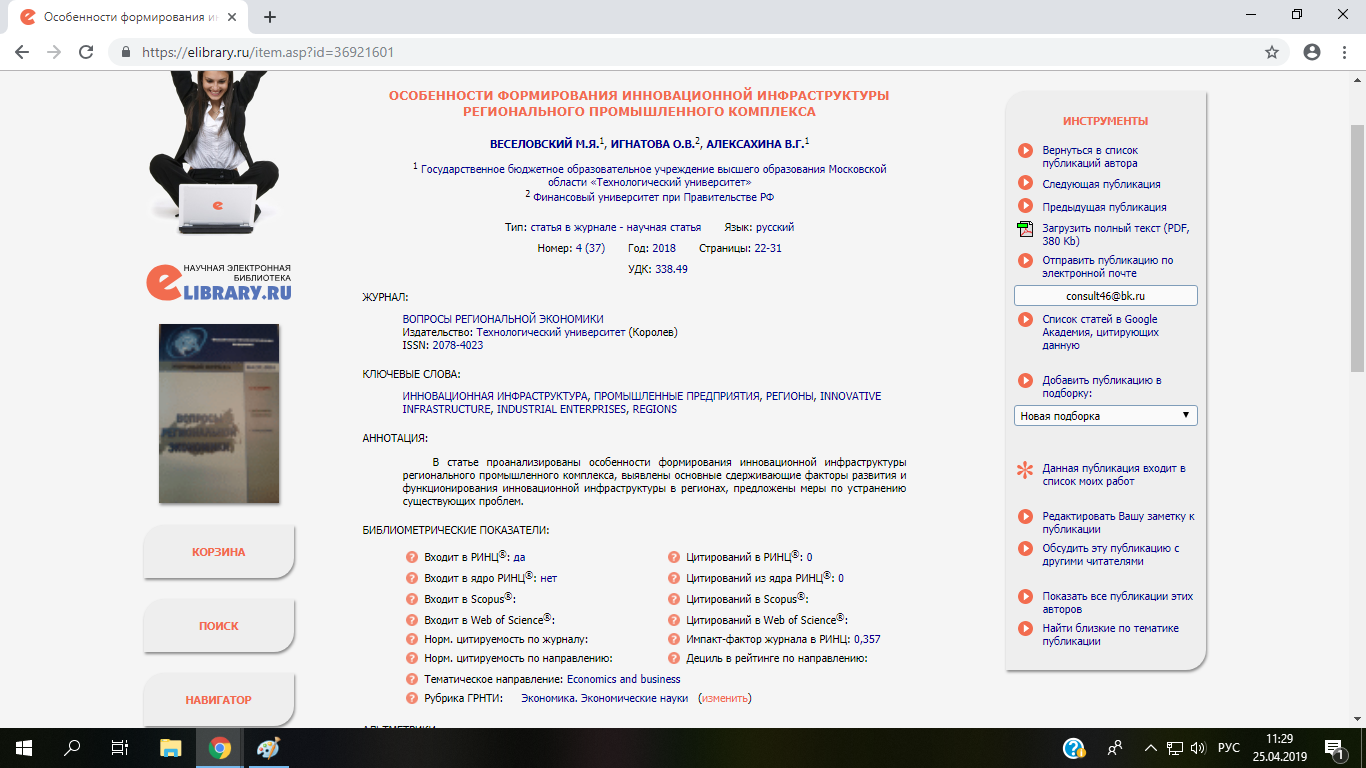Open keyword 'ПРОМЫШЛЕННЫЕ ПРЕДПРИЯТИЯ'
Screen dimensions: 1366x768
coord(677,397)
